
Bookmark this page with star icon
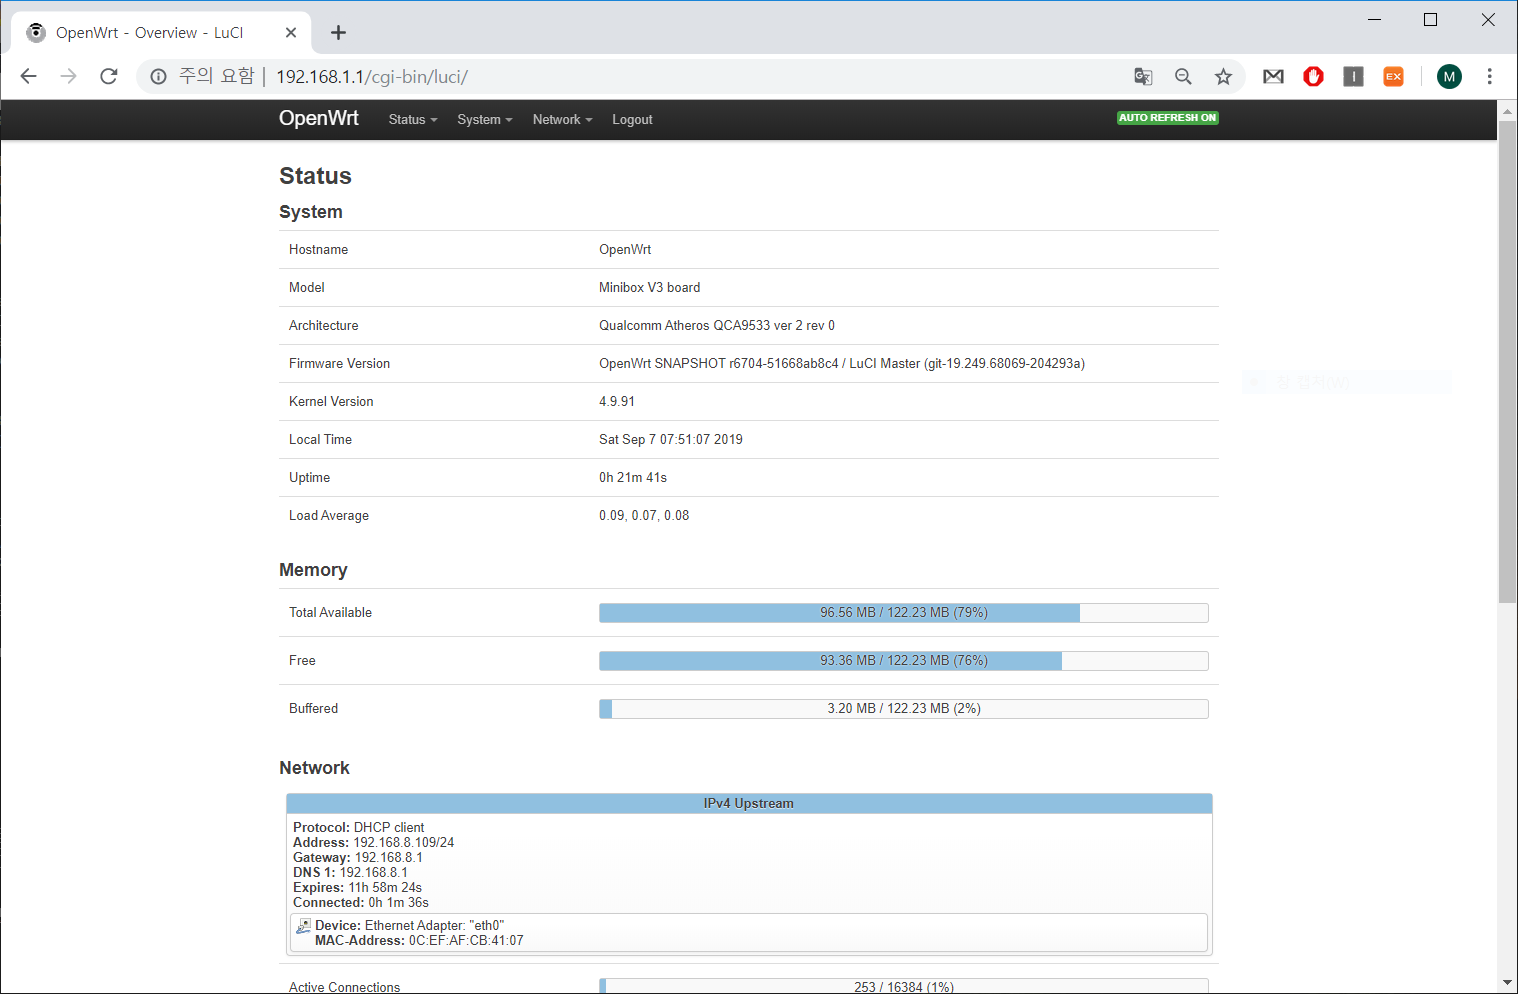[x=1223, y=76]
